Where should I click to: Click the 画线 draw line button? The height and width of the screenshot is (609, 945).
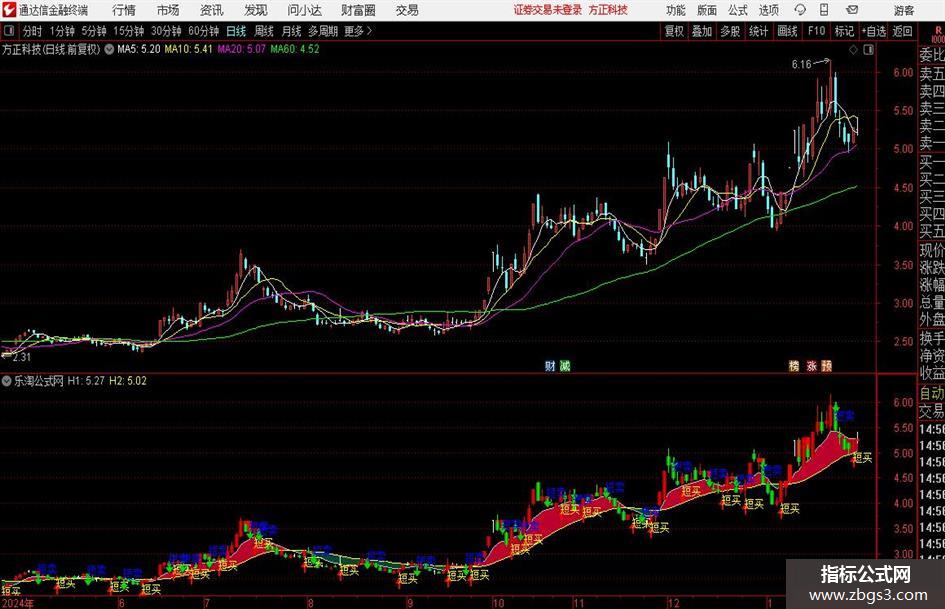tap(787, 31)
